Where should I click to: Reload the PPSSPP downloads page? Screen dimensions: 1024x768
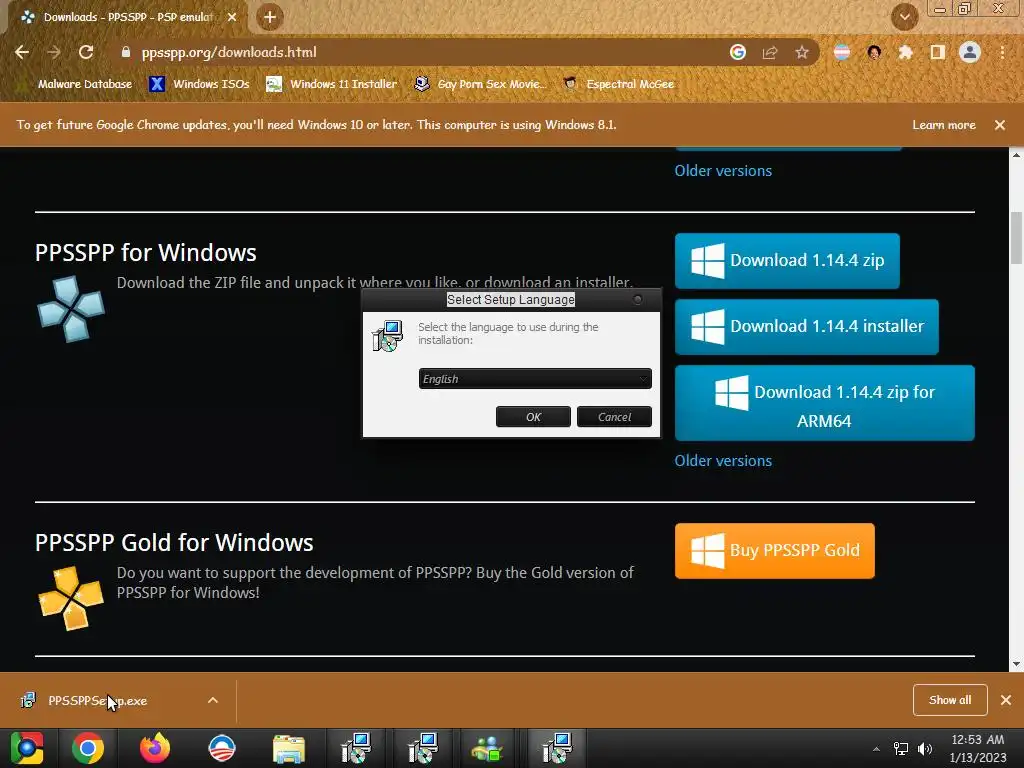pos(86,52)
